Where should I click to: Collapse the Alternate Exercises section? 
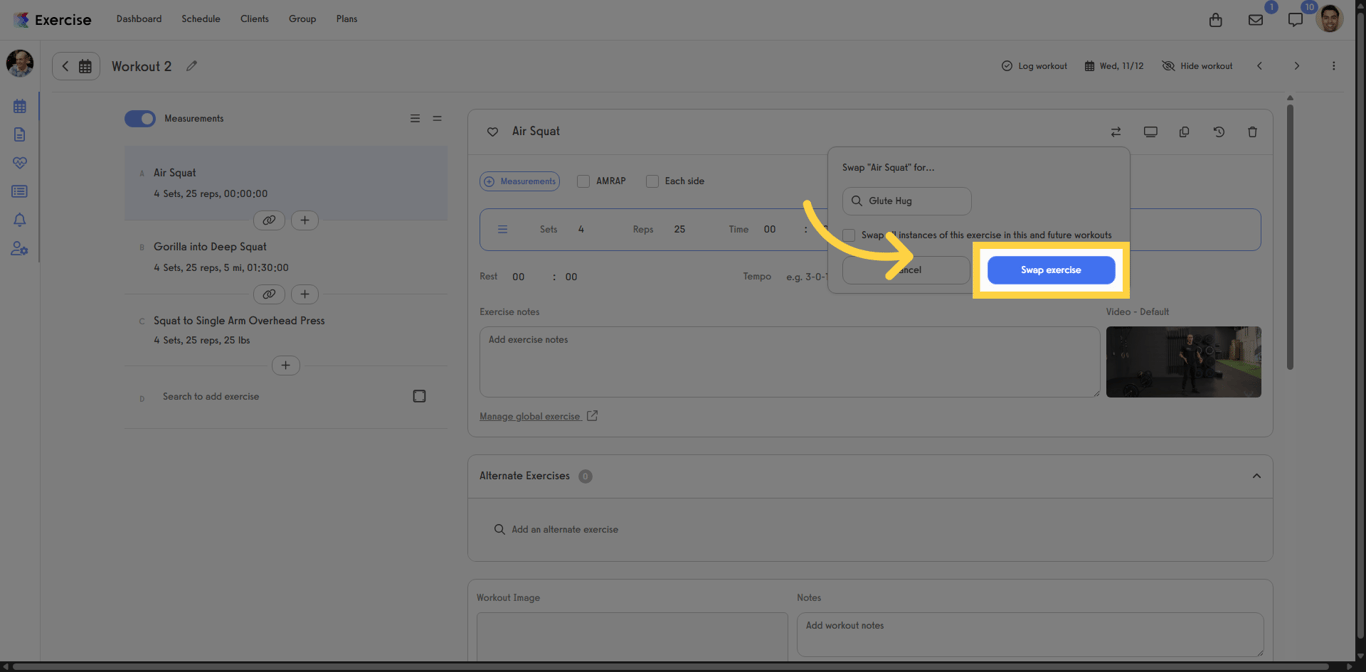pyautogui.click(x=1256, y=476)
